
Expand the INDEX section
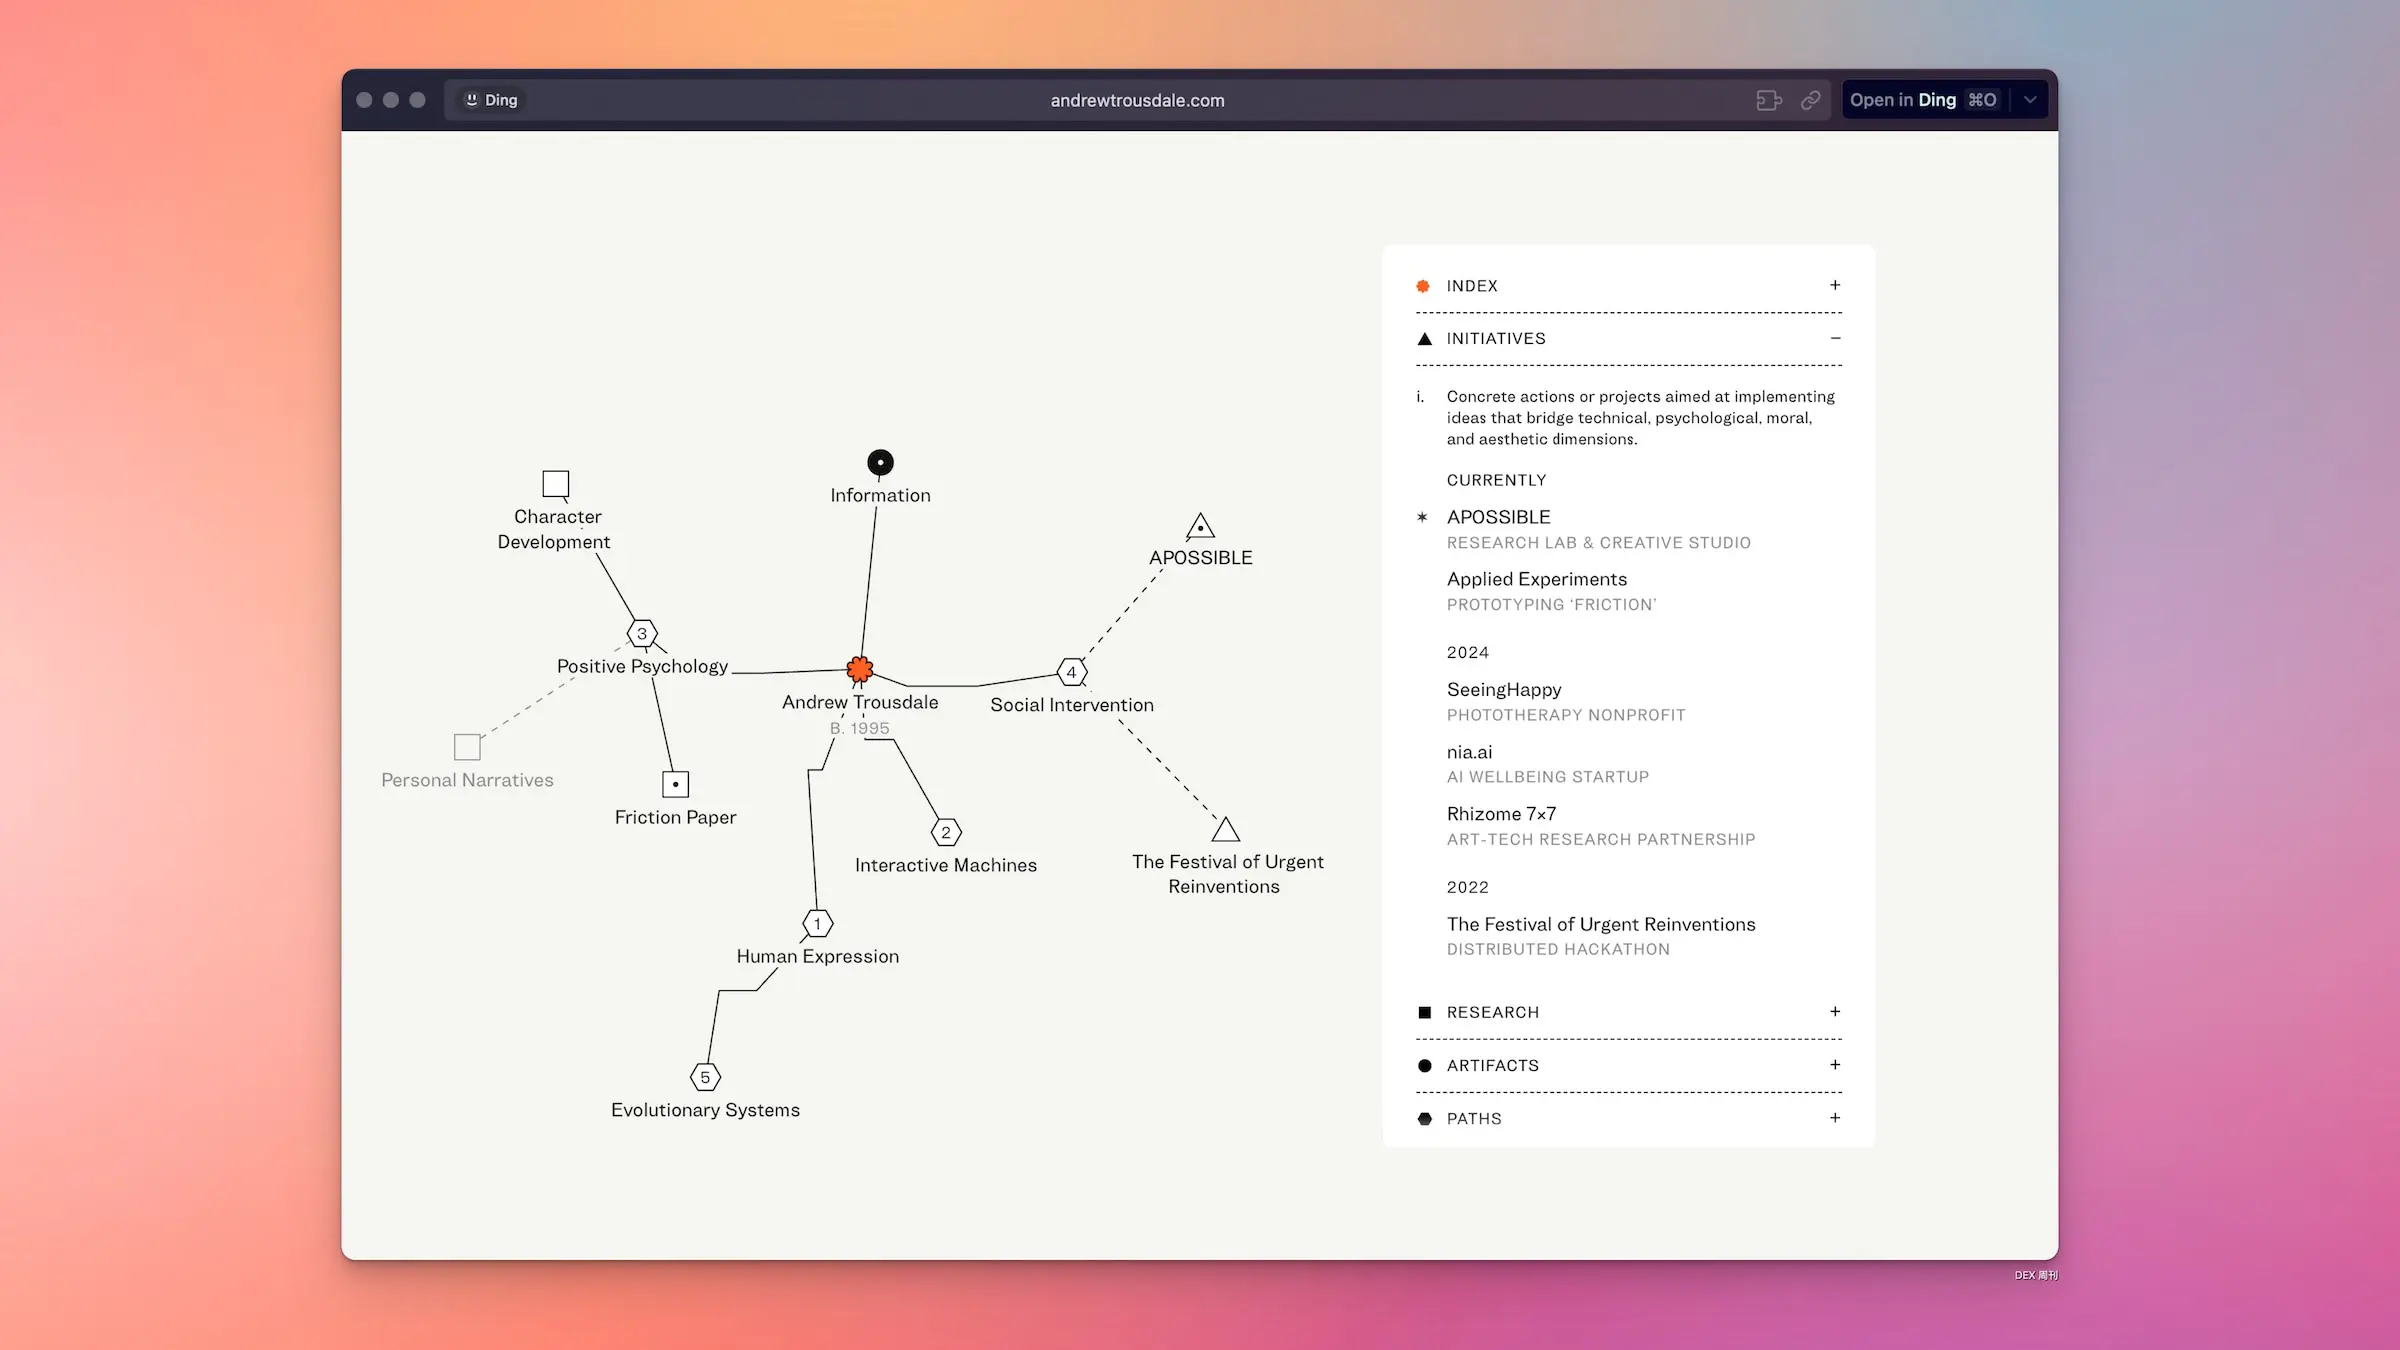1835,285
